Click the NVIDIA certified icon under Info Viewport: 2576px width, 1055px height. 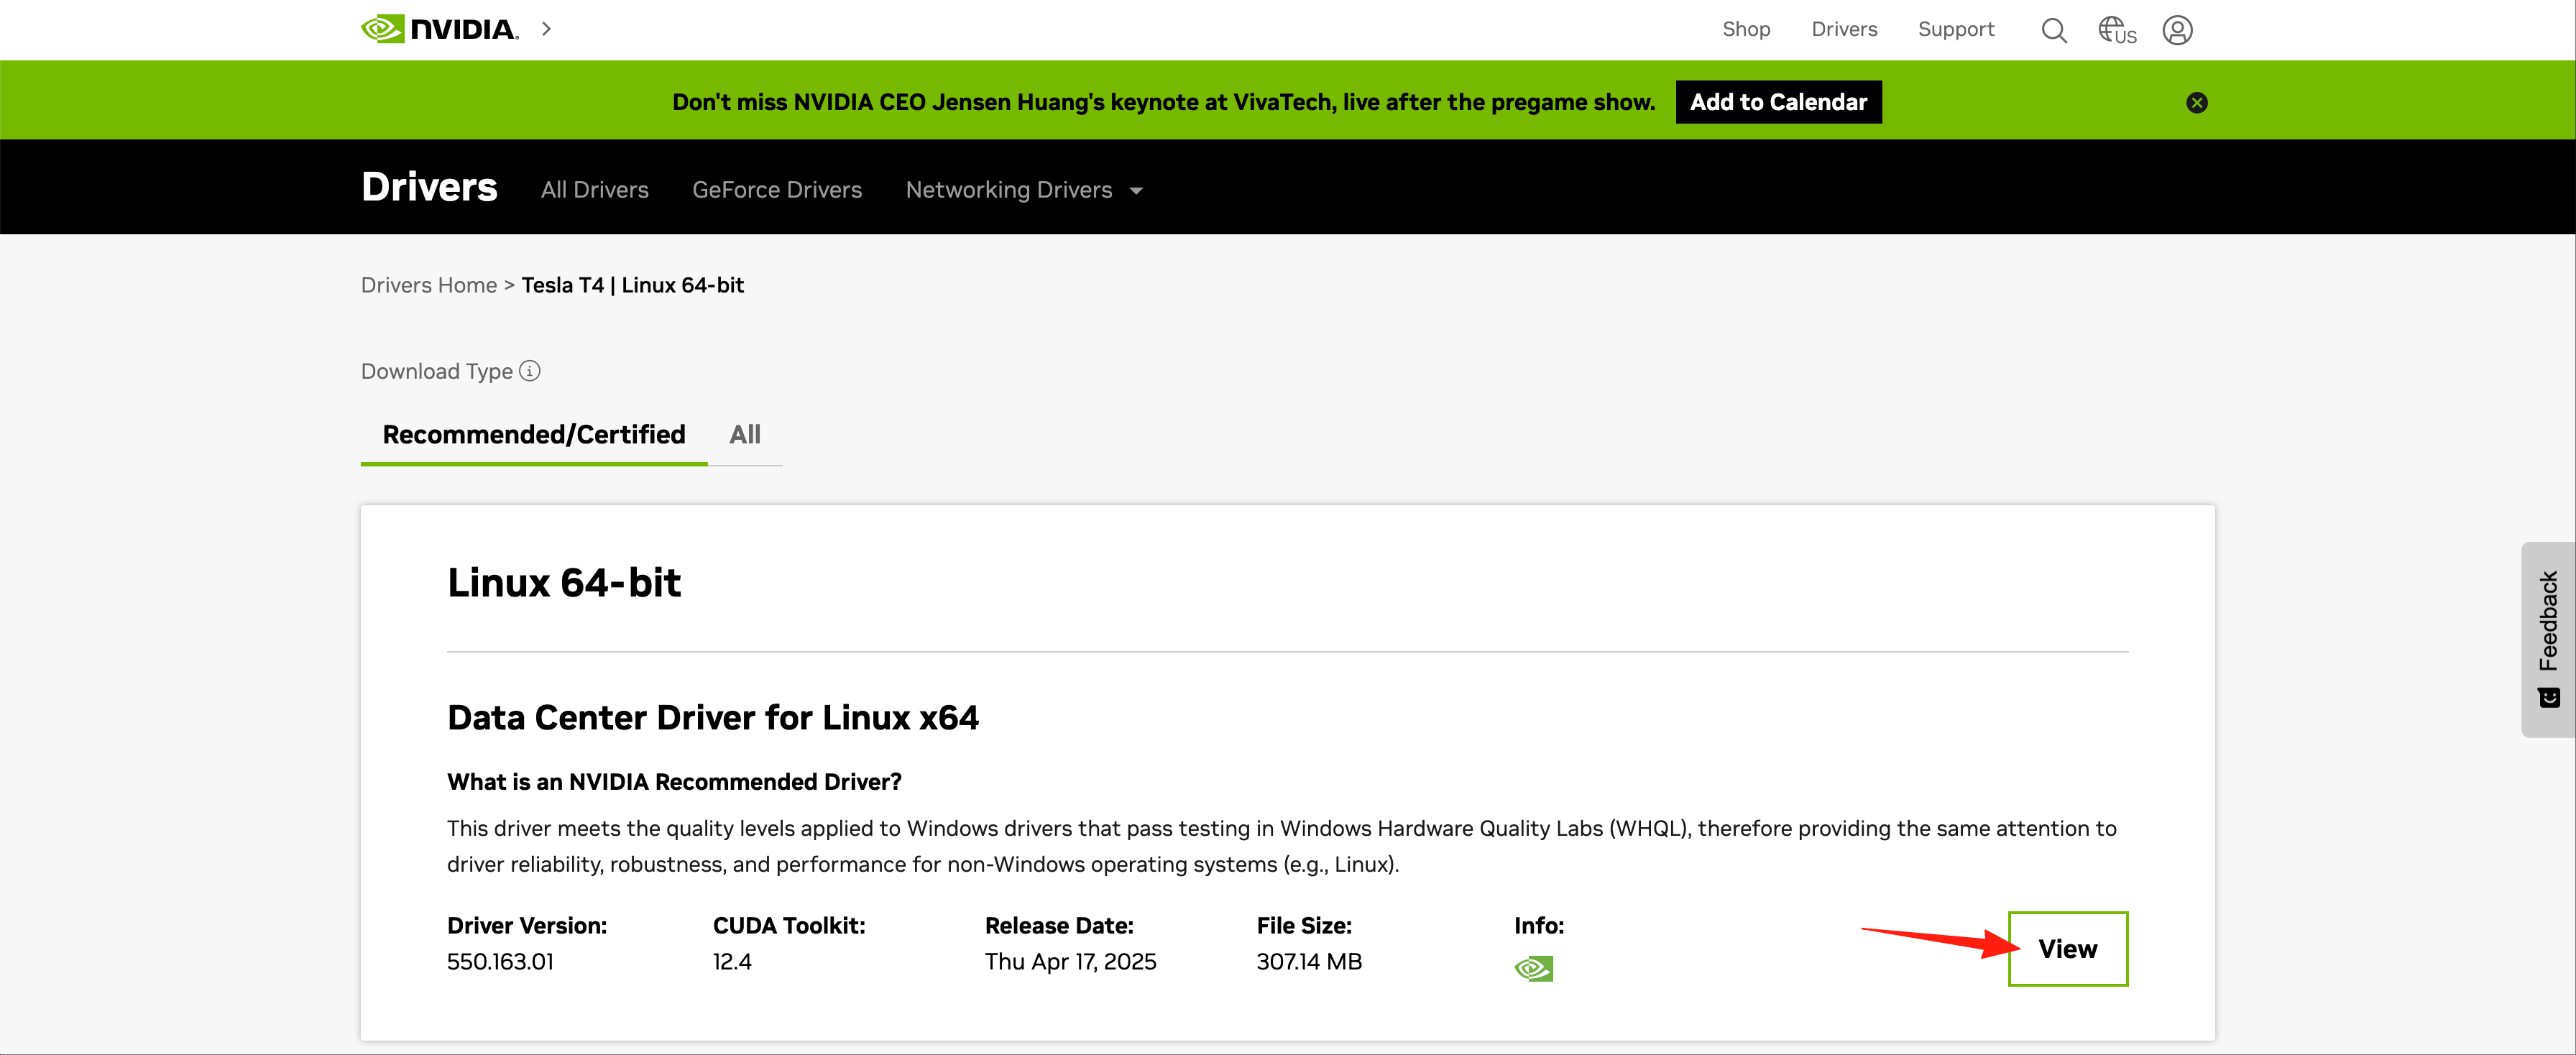[1533, 968]
